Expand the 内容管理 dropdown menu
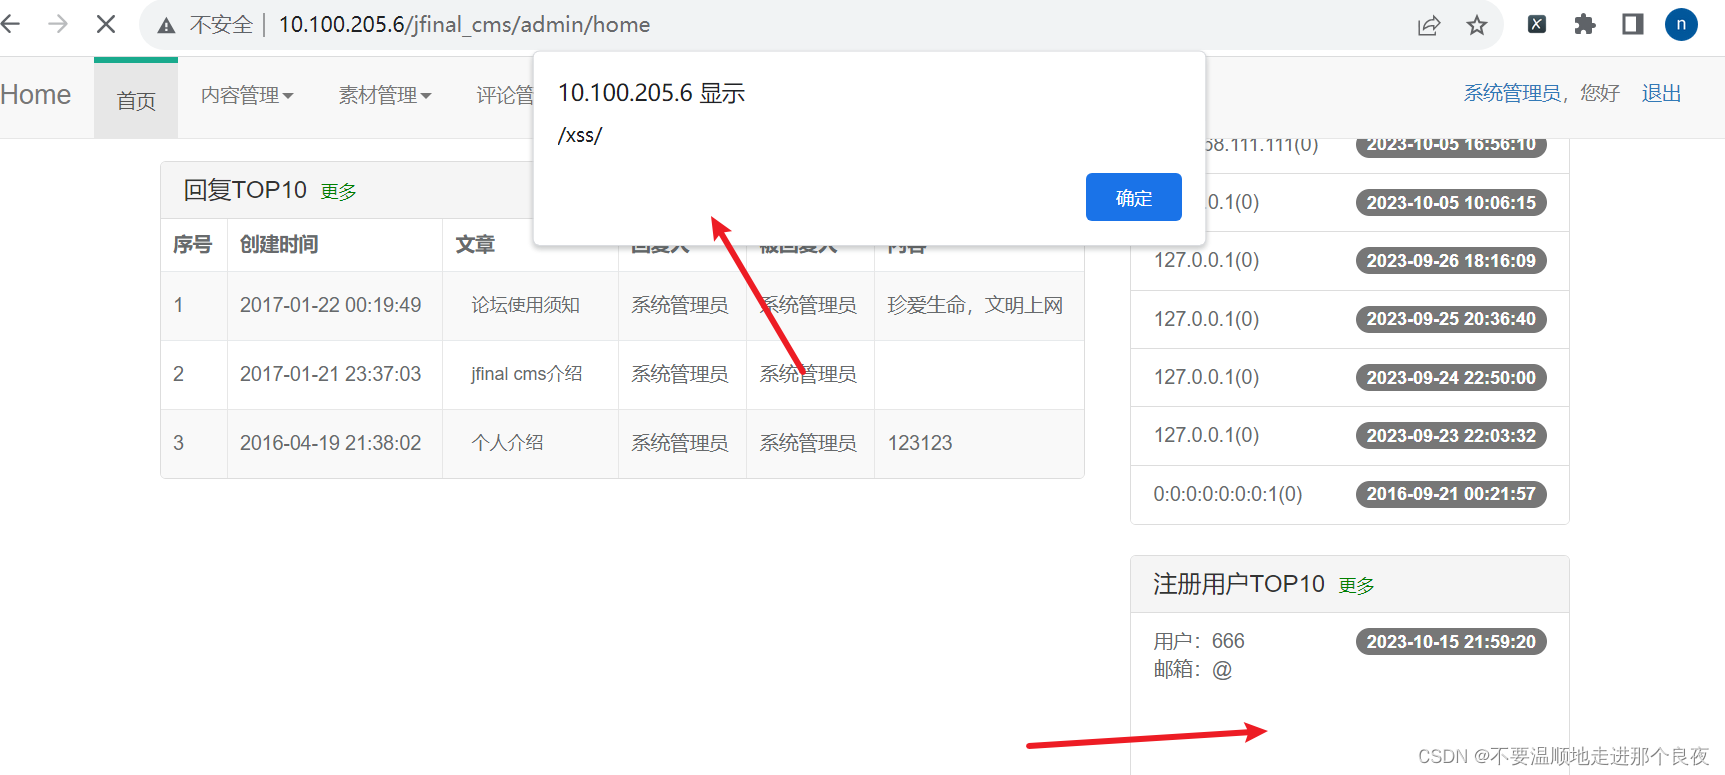This screenshot has width=1725, height=775. coord(247,95)
